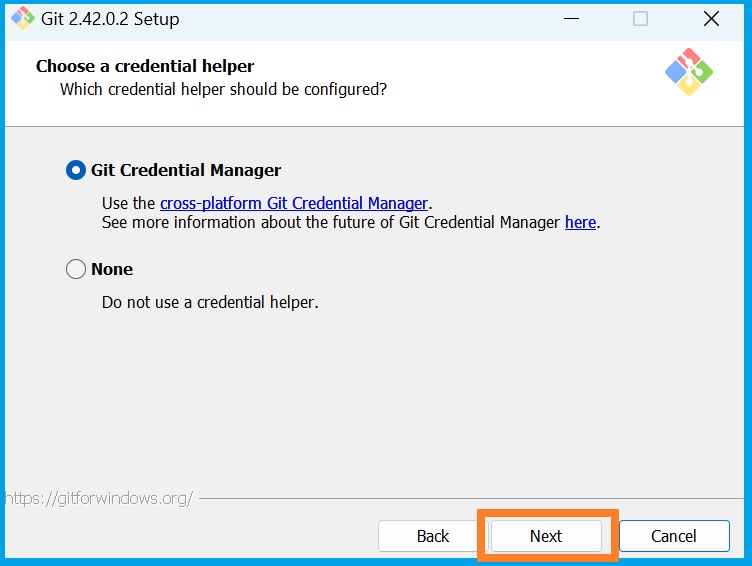
Task: Select the Git Credential Manager radio button
Action: [x=76, y=170]
